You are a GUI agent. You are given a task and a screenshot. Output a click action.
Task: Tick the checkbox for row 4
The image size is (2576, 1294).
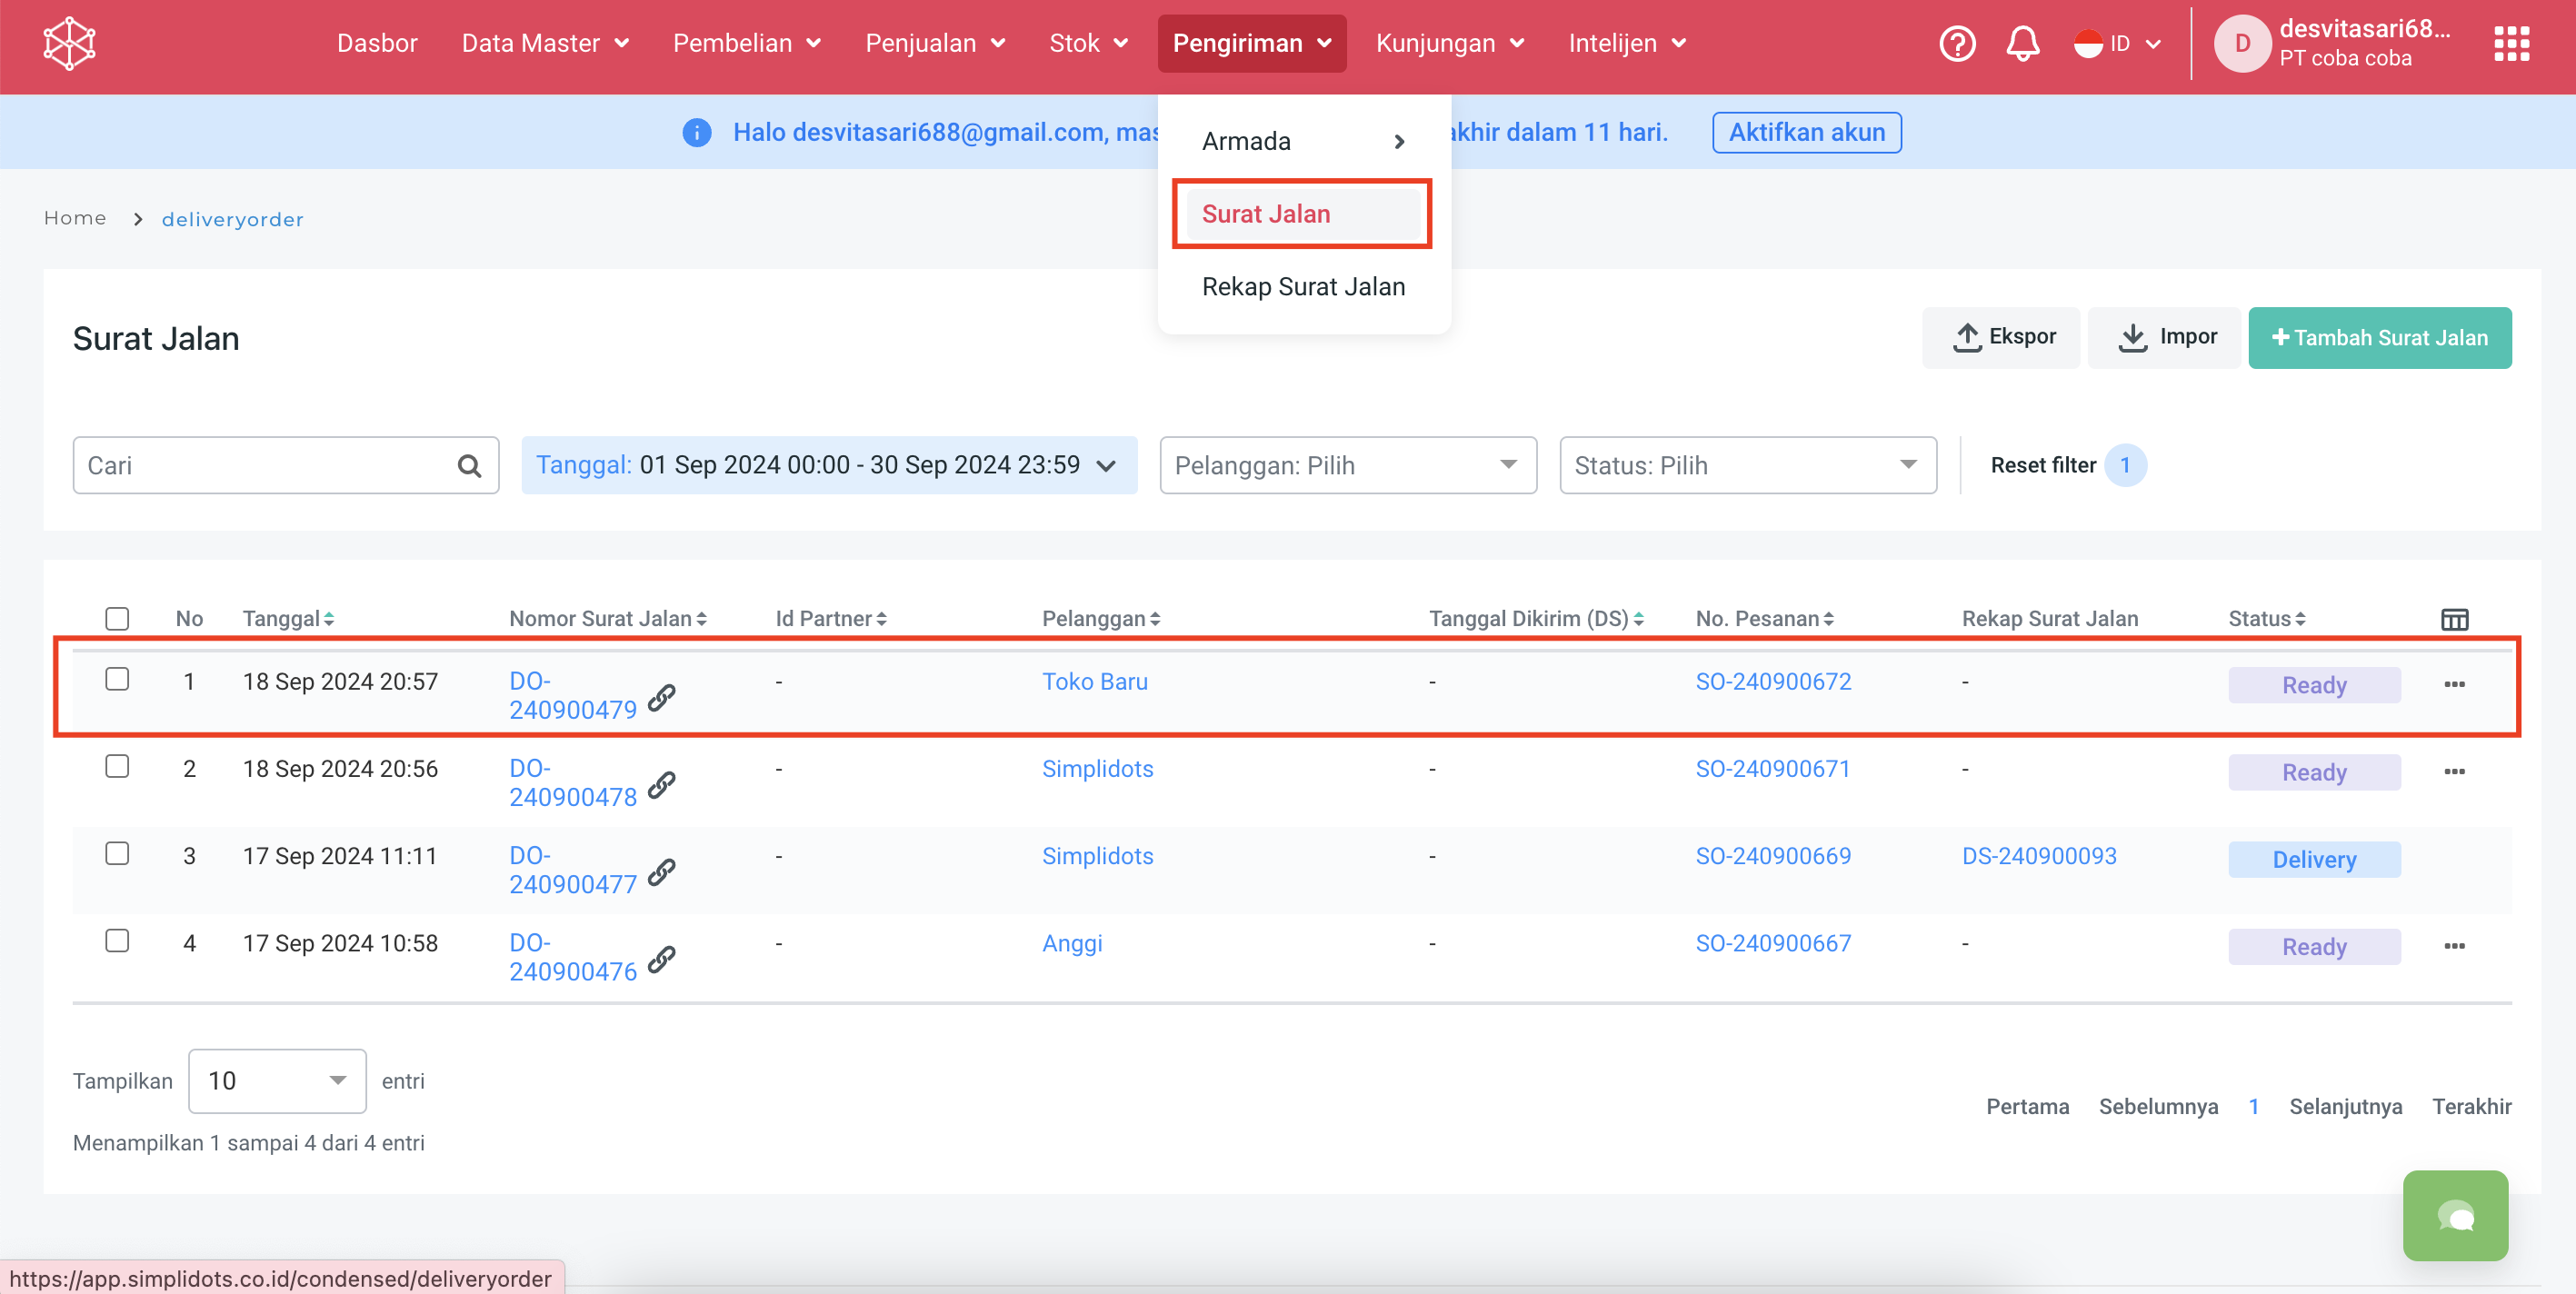(117, 941)
